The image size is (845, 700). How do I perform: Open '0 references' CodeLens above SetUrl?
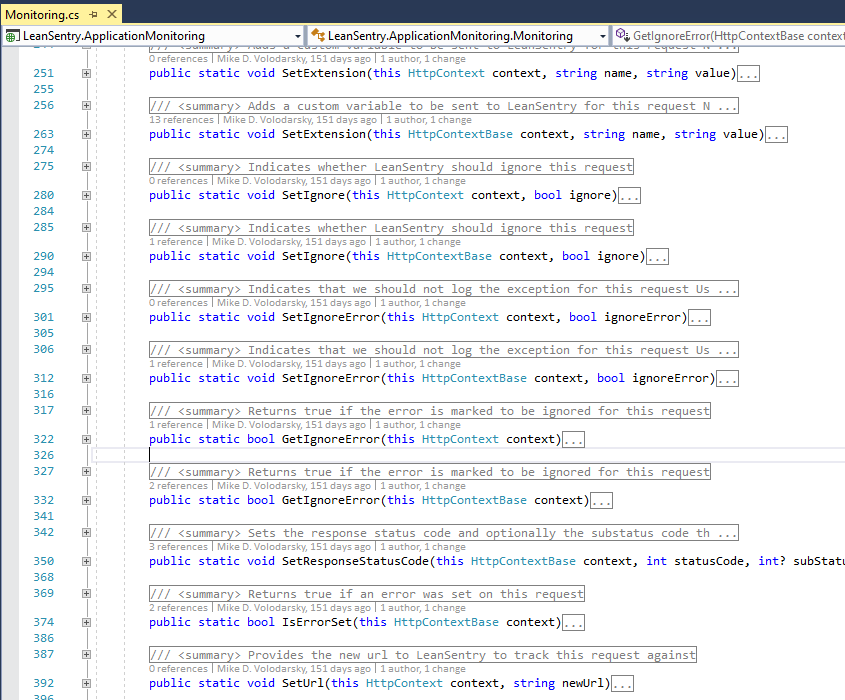pos(178,669)
